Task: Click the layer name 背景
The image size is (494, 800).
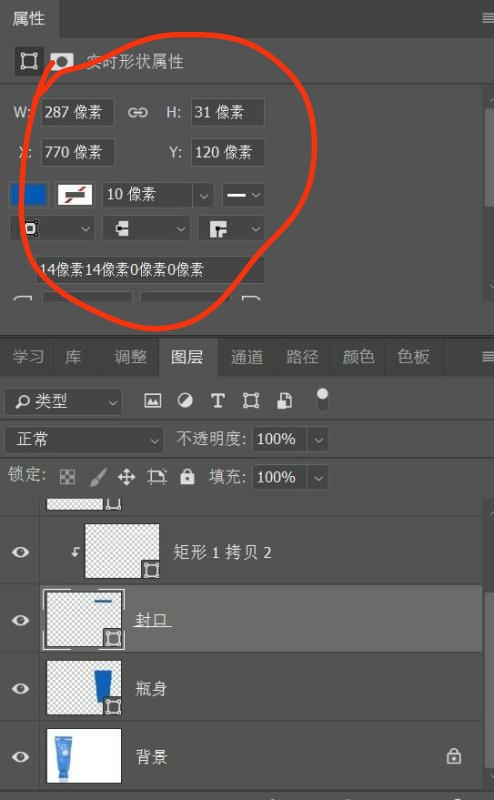Action: coord(151,757)
